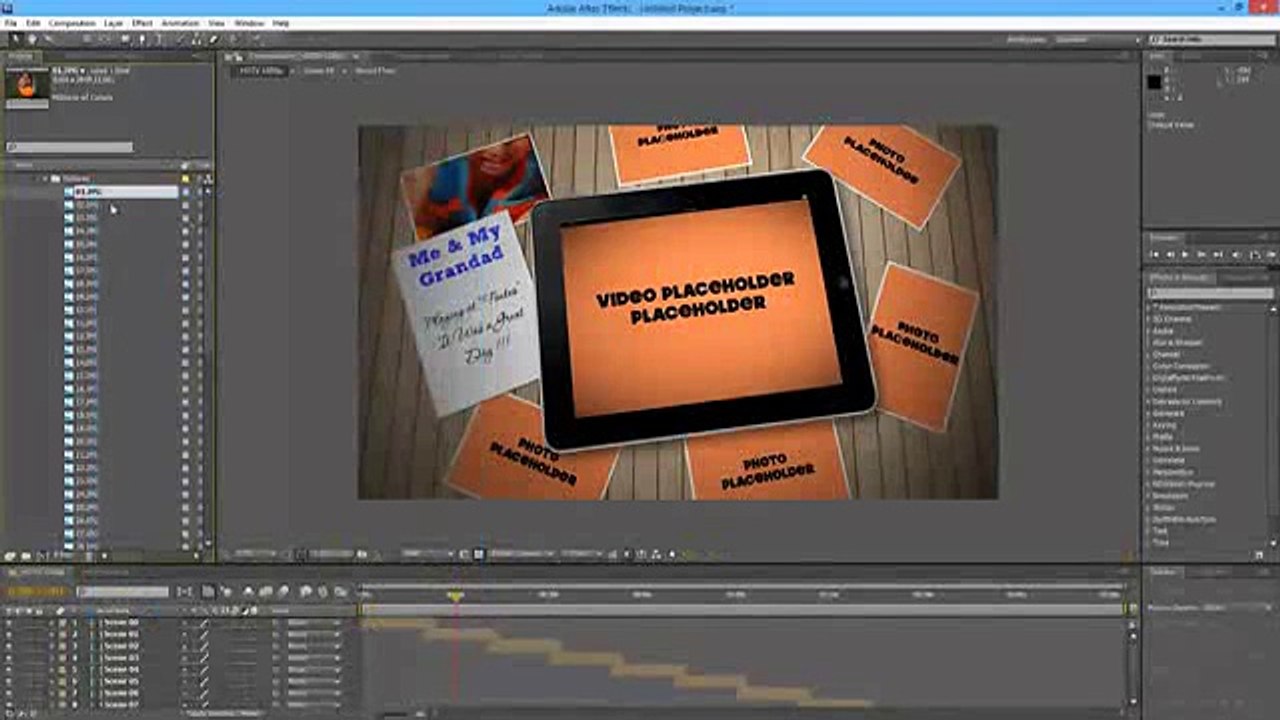Image resolution: width=1280 pixels, height=720 pixels.
Task: Open Composition Mini-Flowchart icon in timeline
Action: tap(186, 592)
